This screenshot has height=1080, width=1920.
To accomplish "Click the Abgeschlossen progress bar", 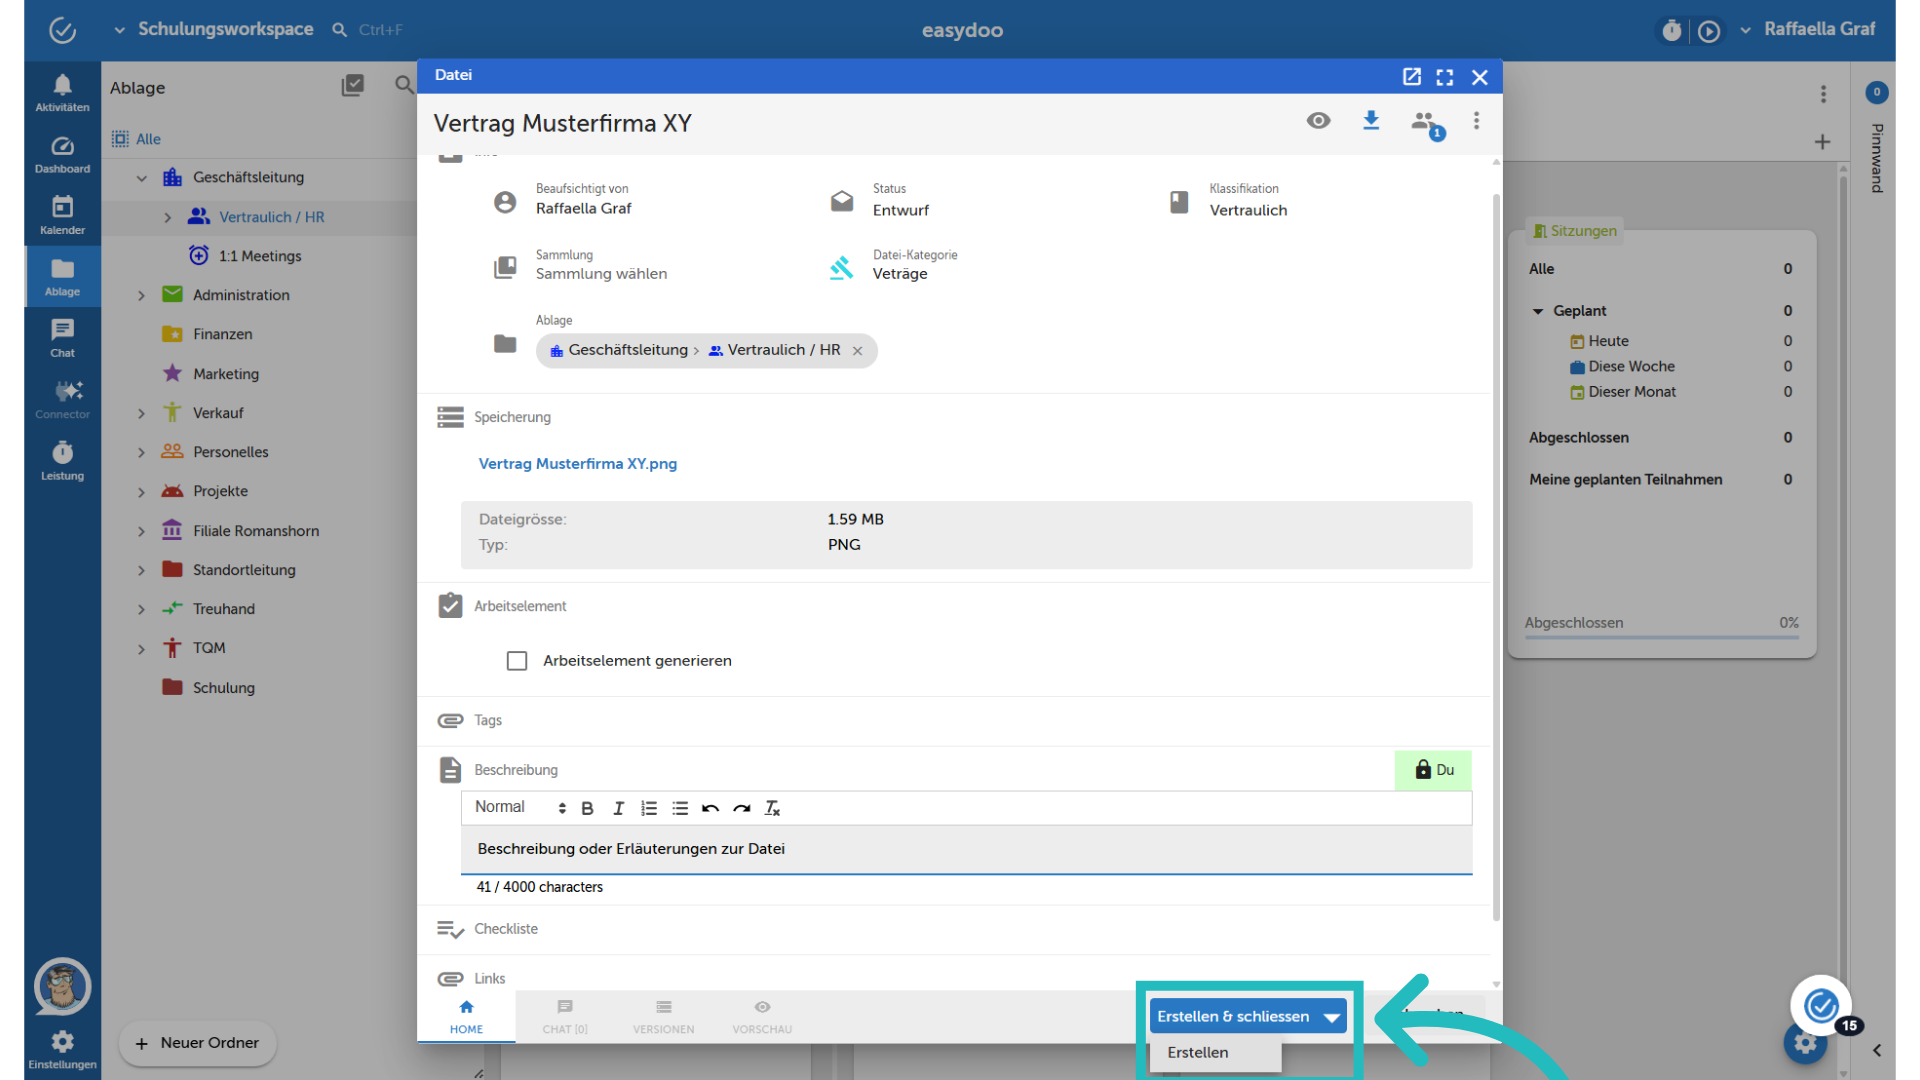I will (1661, 636).
